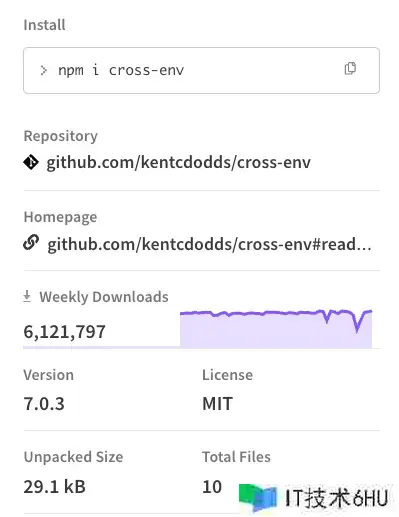The image size is (399, 517).
Task: Click the Homepage section label
Action: [x=60, y=217]
